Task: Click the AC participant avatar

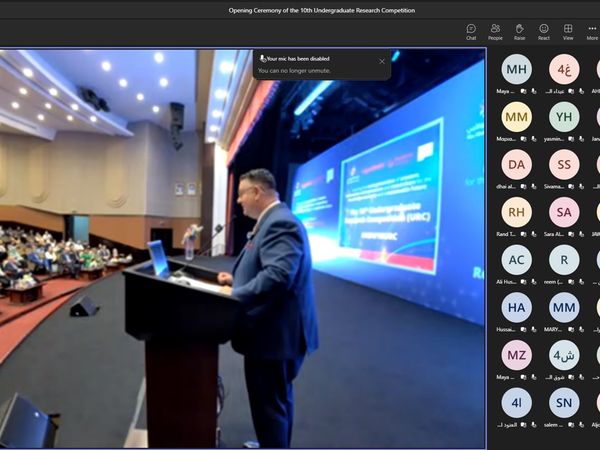Action: tap(516, 260)
